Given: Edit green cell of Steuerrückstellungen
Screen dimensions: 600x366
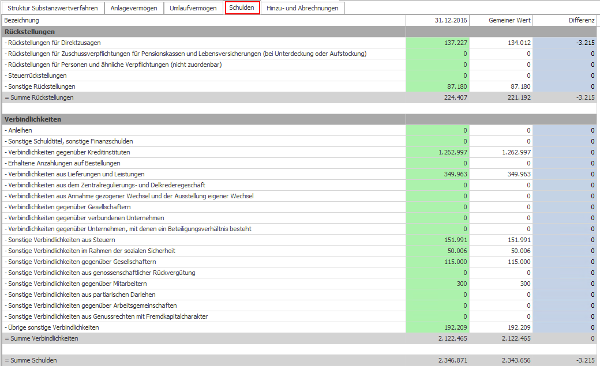Looking at the screenshot, I should coord(438,75).
